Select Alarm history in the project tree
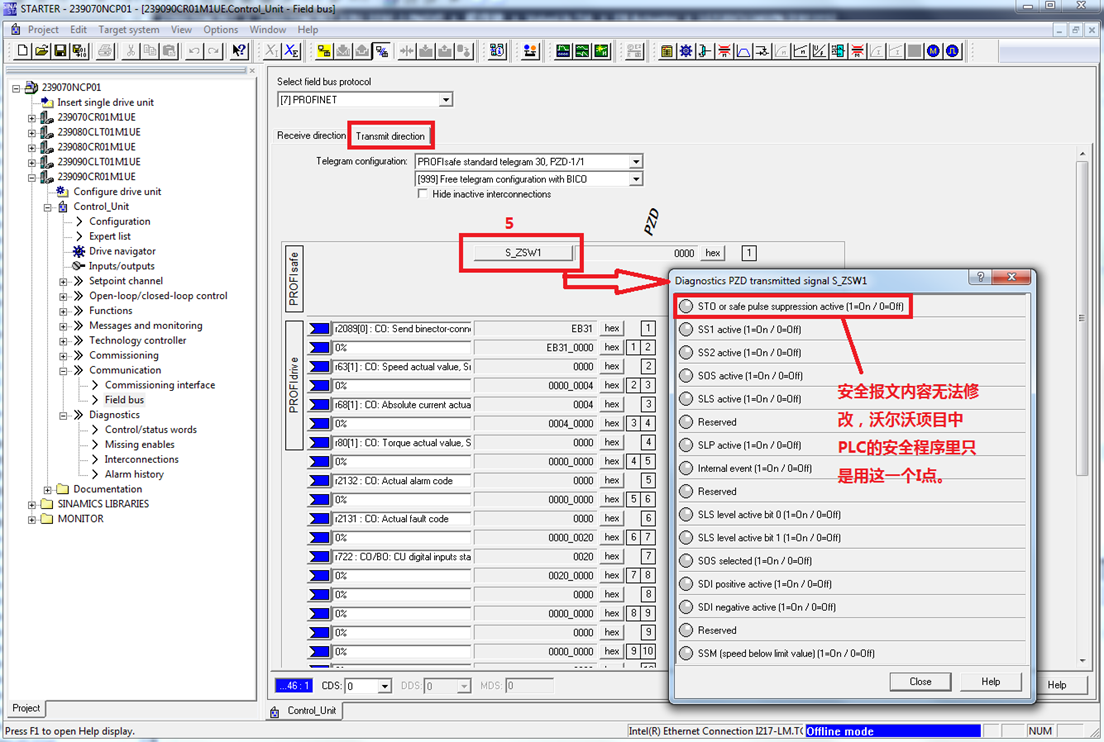 (x=134, y=474)
